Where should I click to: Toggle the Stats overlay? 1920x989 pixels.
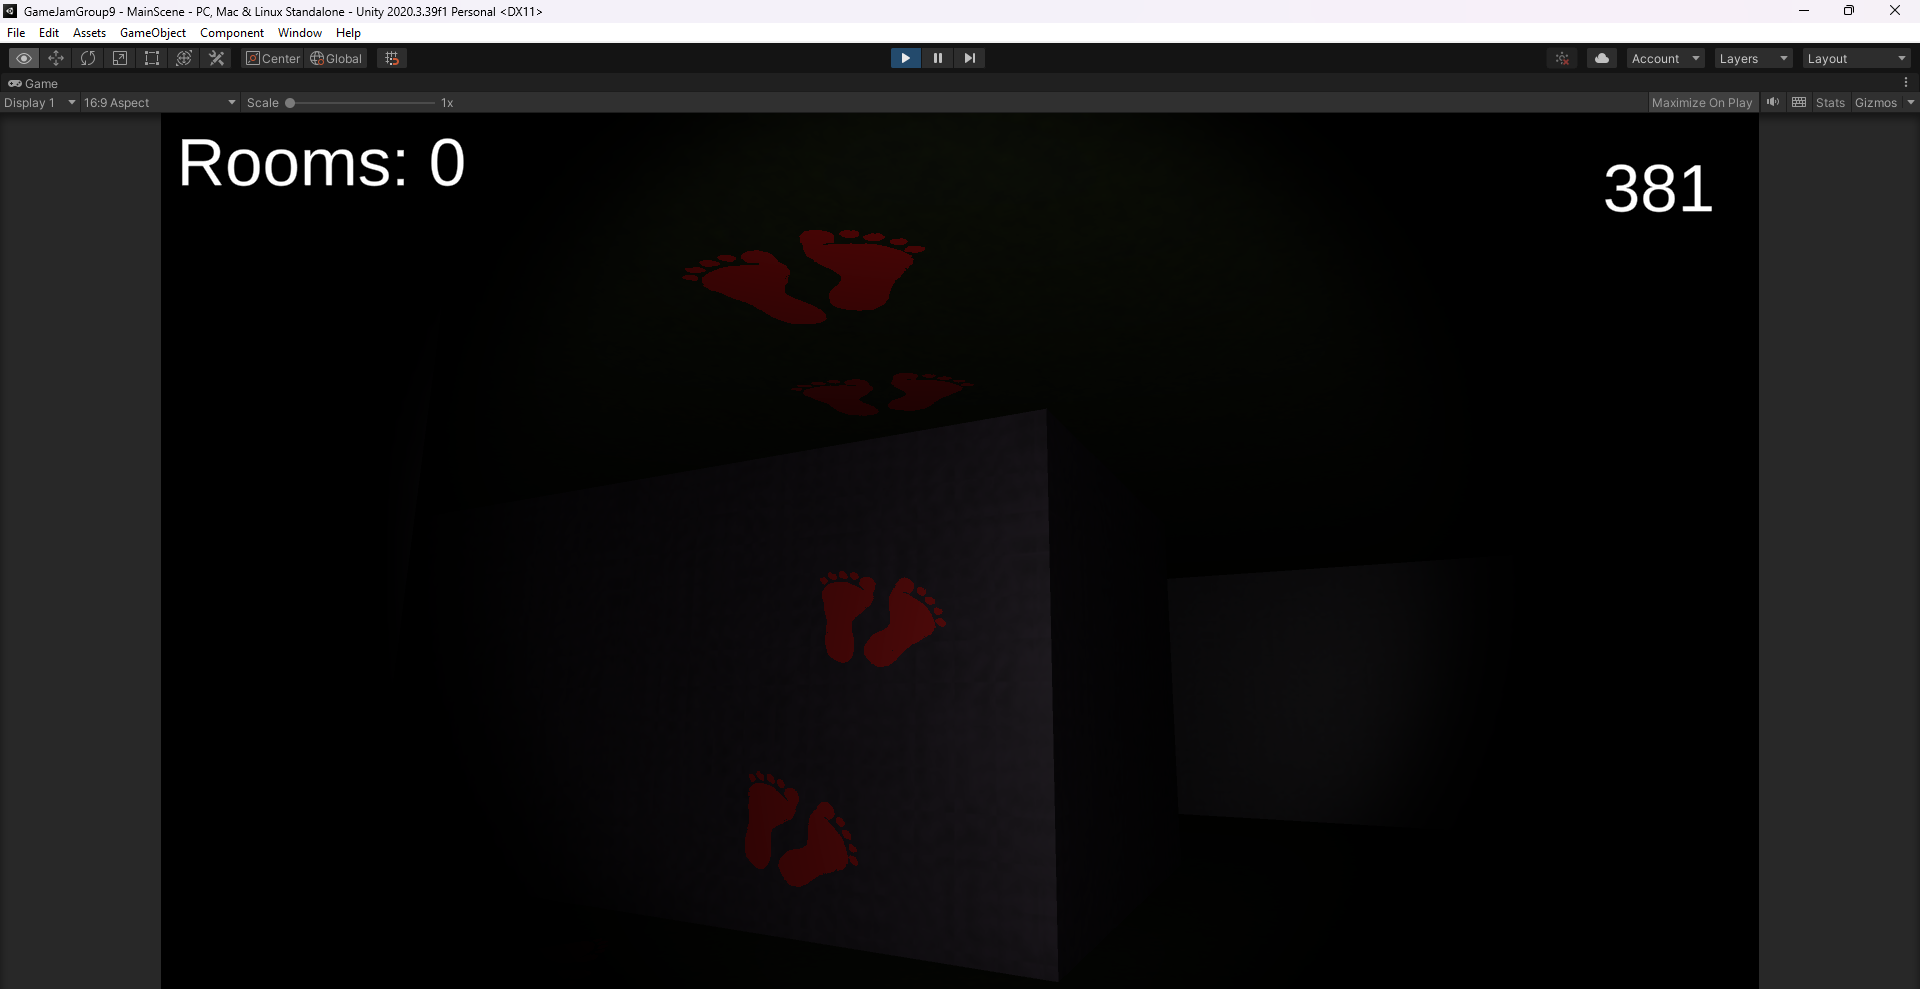coord(1829,102)
